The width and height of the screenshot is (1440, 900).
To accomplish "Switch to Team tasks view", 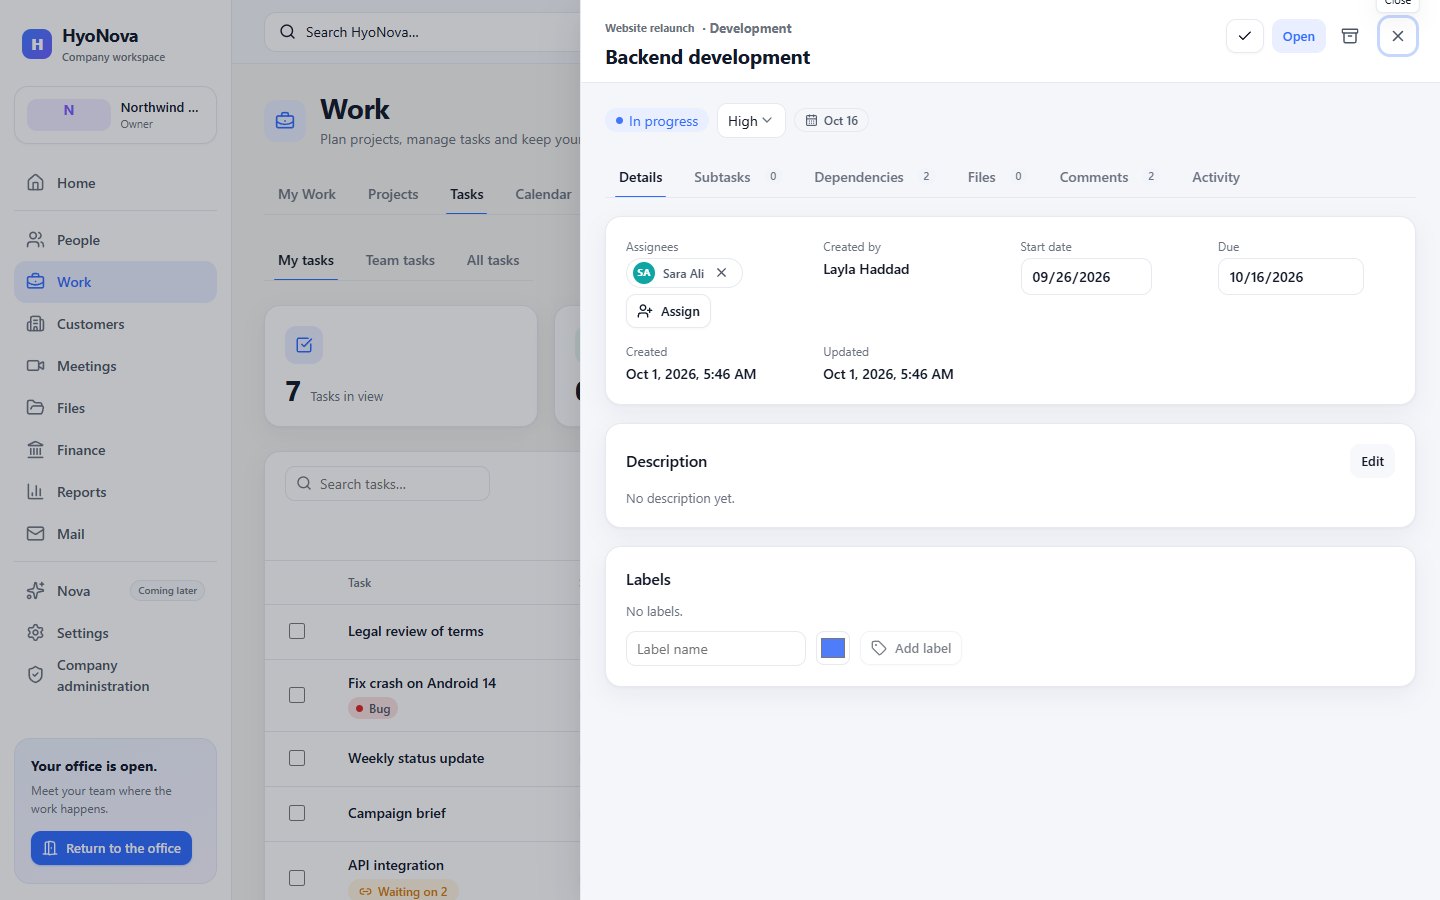I will (400, 260).
